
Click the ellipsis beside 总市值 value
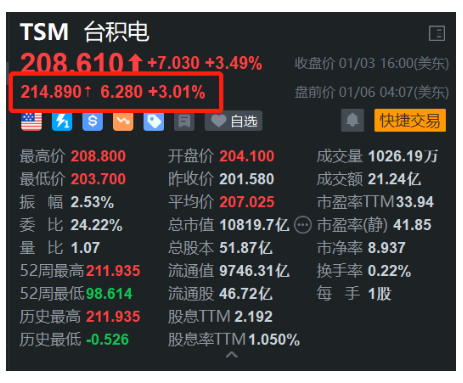pyautogui.click(x=303, y=225)
